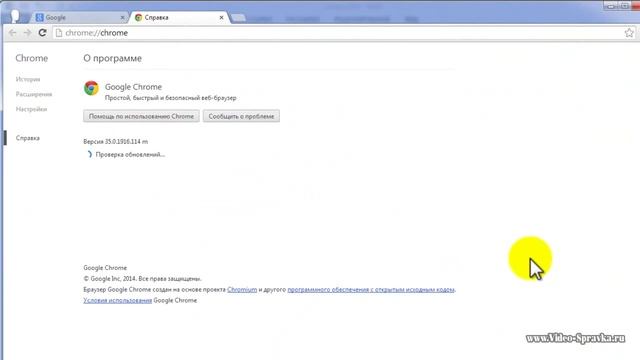Click Сообщить о проблеме button
The image size is (640, 360).
click(241, 116)
